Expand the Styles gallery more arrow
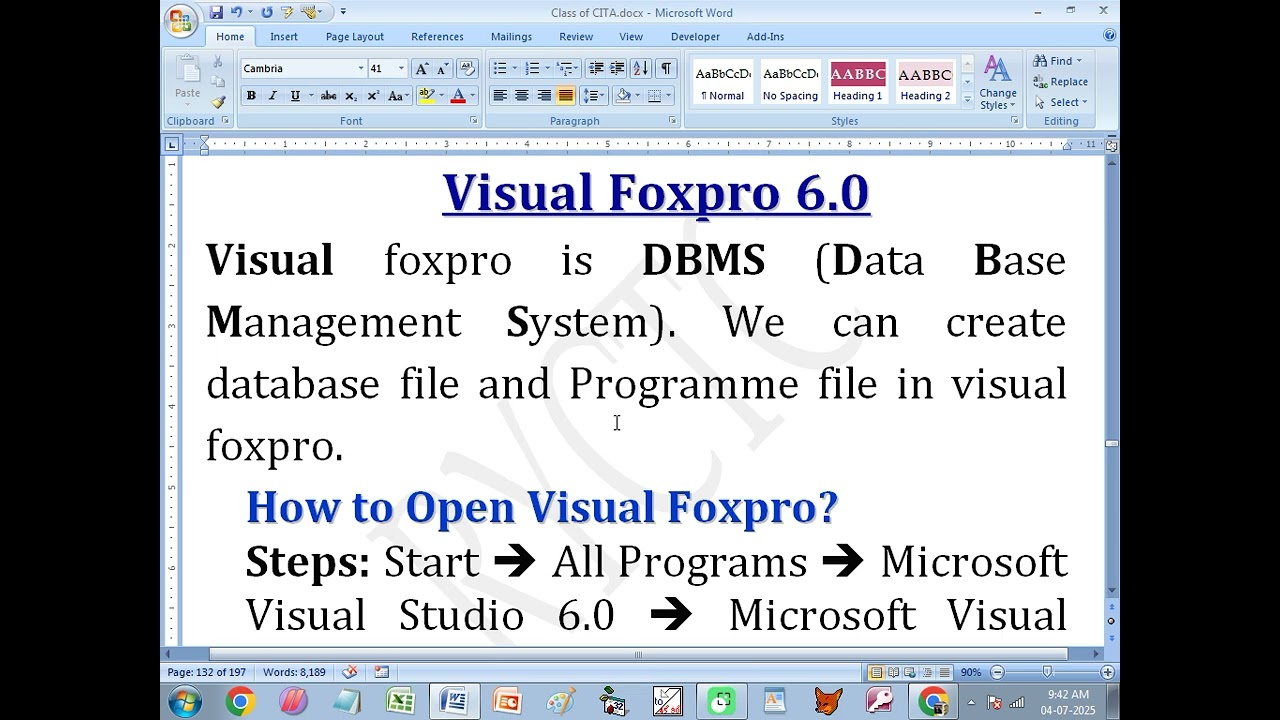 pyautogui.click(x=967, y=99)
